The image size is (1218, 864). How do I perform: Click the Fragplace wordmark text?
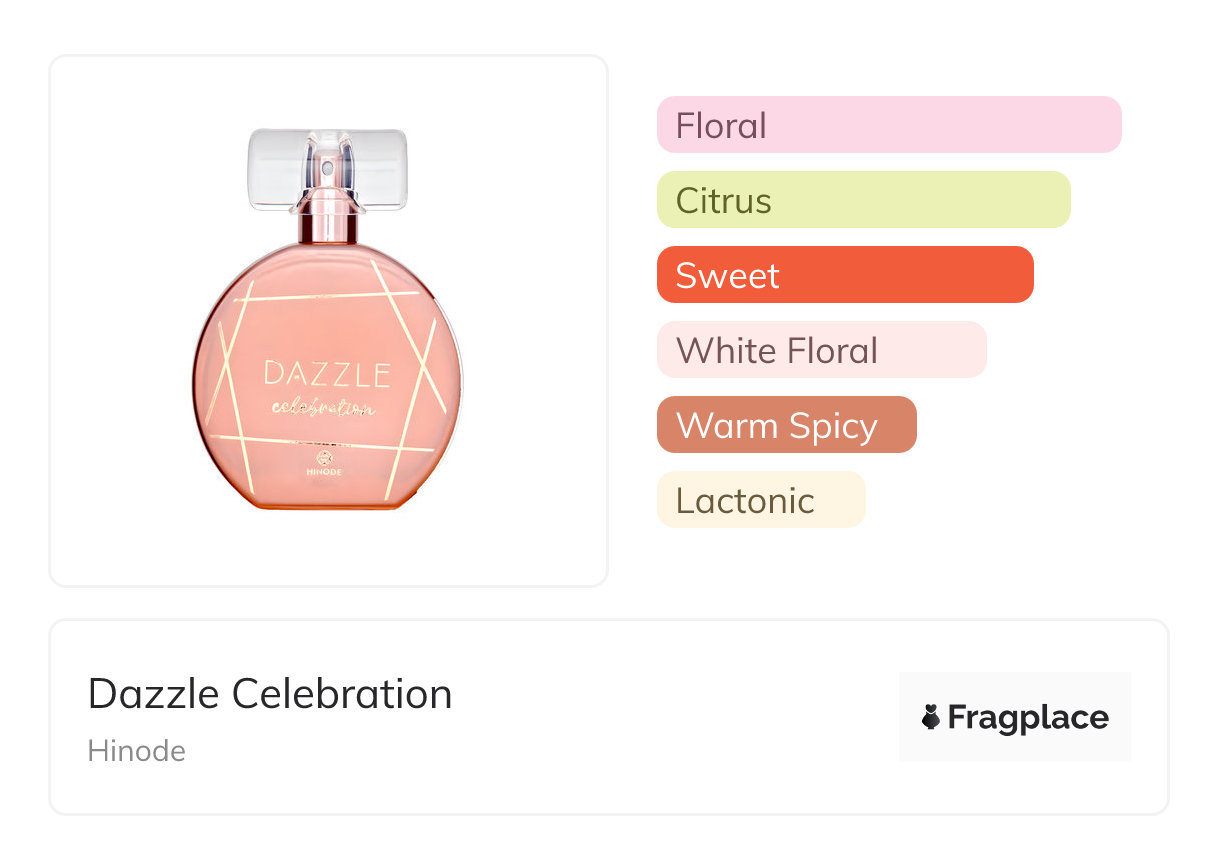pyautogui.click(x=1028, y=718)
